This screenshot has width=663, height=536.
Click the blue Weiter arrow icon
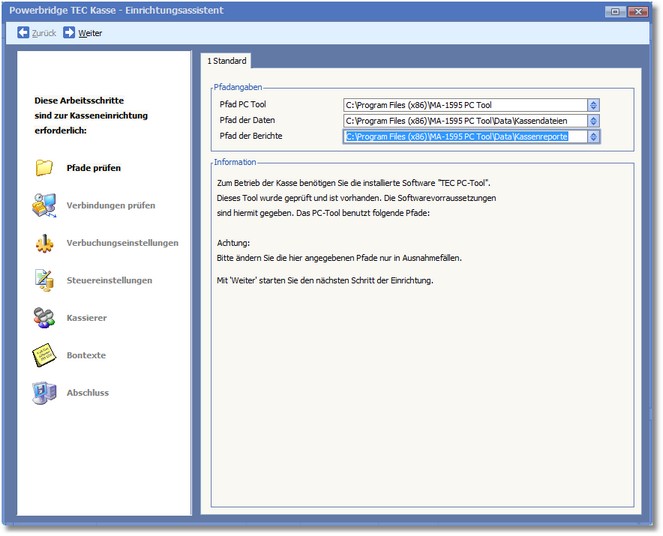pos(69,33)
